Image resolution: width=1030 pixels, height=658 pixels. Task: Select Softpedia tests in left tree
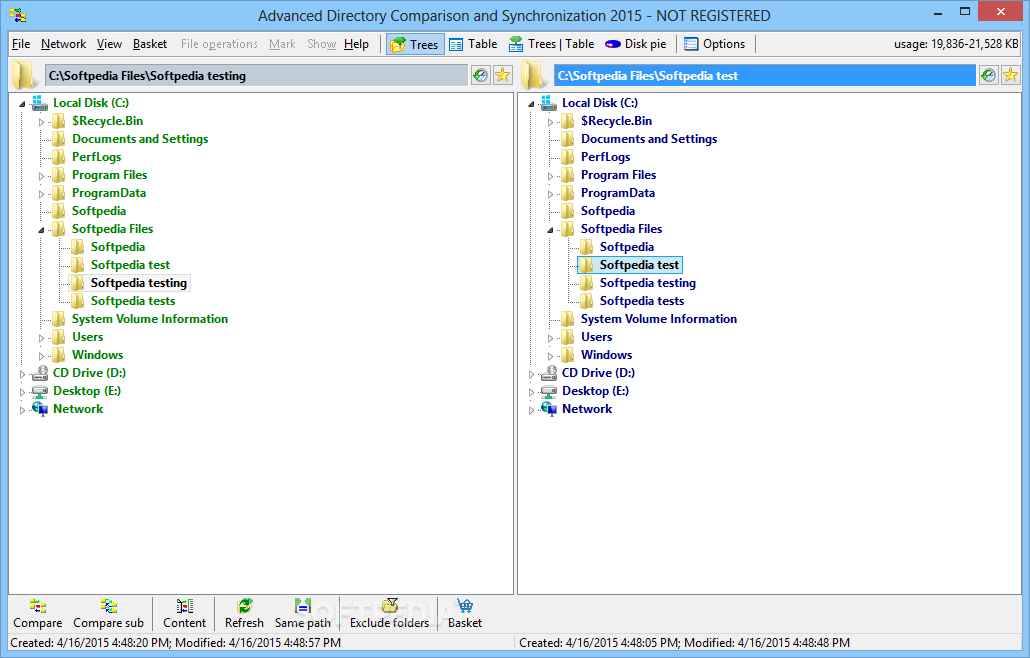point(133,301)
